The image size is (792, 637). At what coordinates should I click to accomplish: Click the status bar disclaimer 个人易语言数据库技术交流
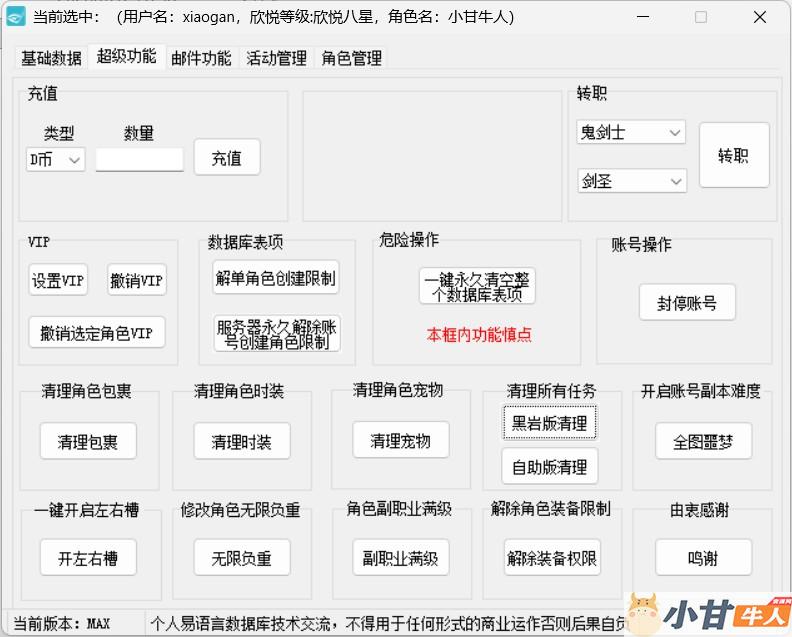point(387,624)
